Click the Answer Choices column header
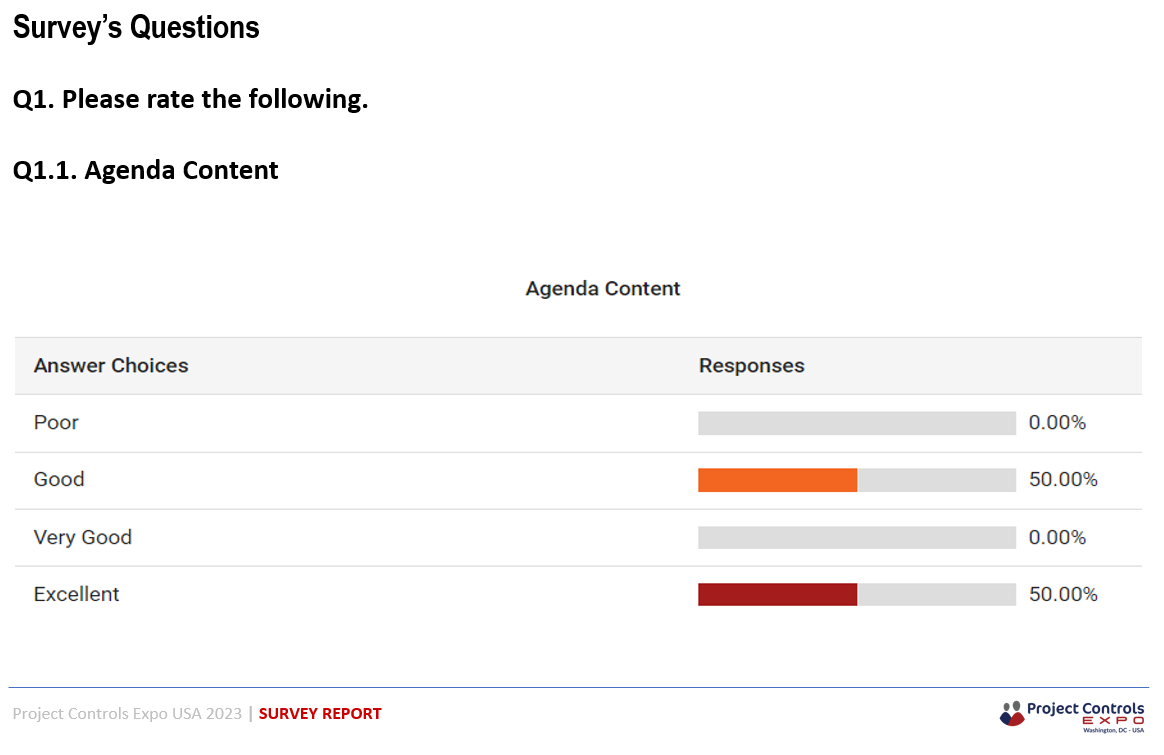Viewport: 1164px width, 755px height. coord(111,365)
